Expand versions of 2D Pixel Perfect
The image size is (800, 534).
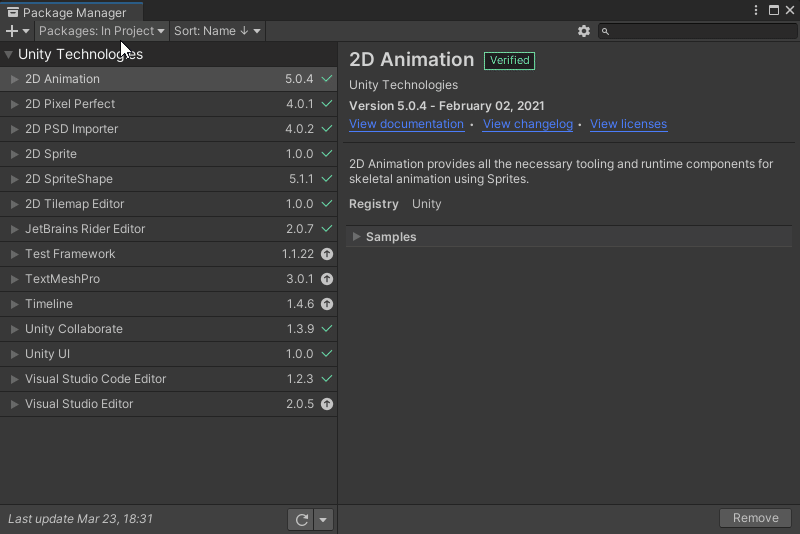(x=15, y=104)
